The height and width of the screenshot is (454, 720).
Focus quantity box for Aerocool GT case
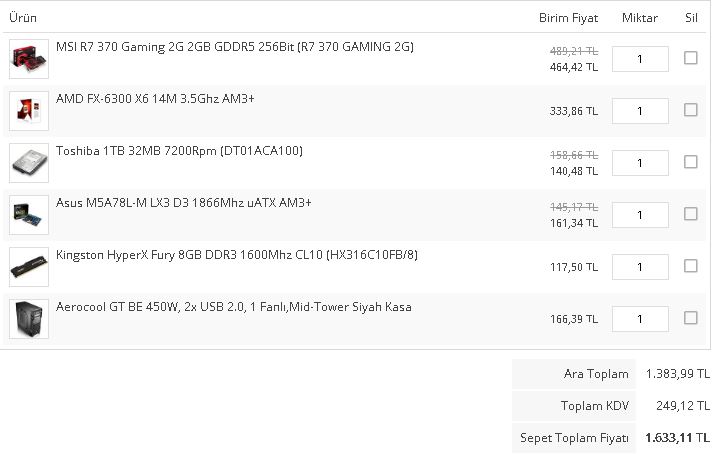pyautogui.click(x=640, y=319)
